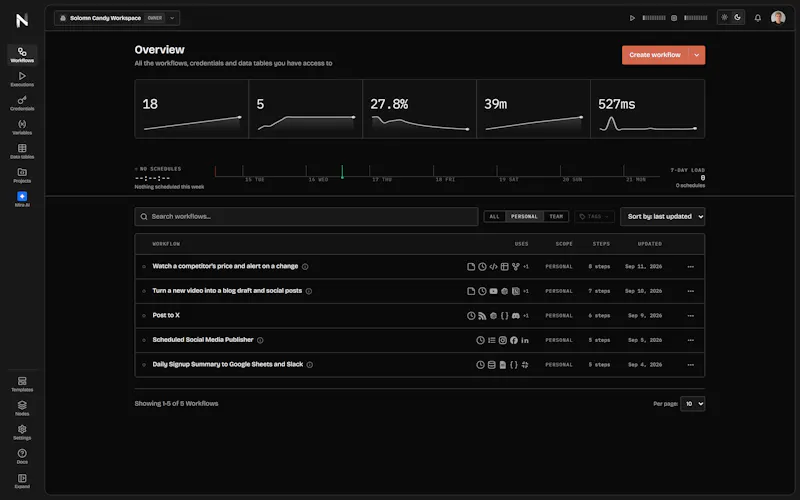Open the arrow next to Create workflow

pyautogui.click(x=697, y=55)
